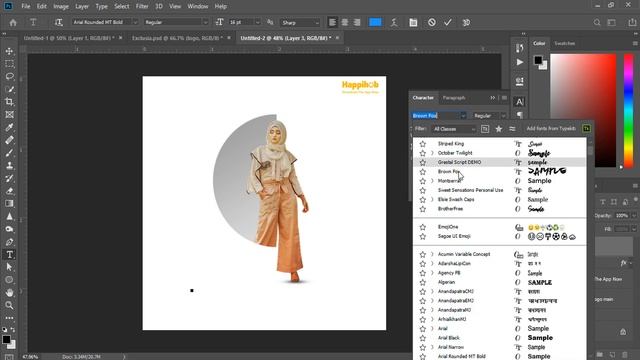Image resolution: width=640 pixels, height=360 pixels.
Task: Select the Eraser tool
Action: (9, 191)
